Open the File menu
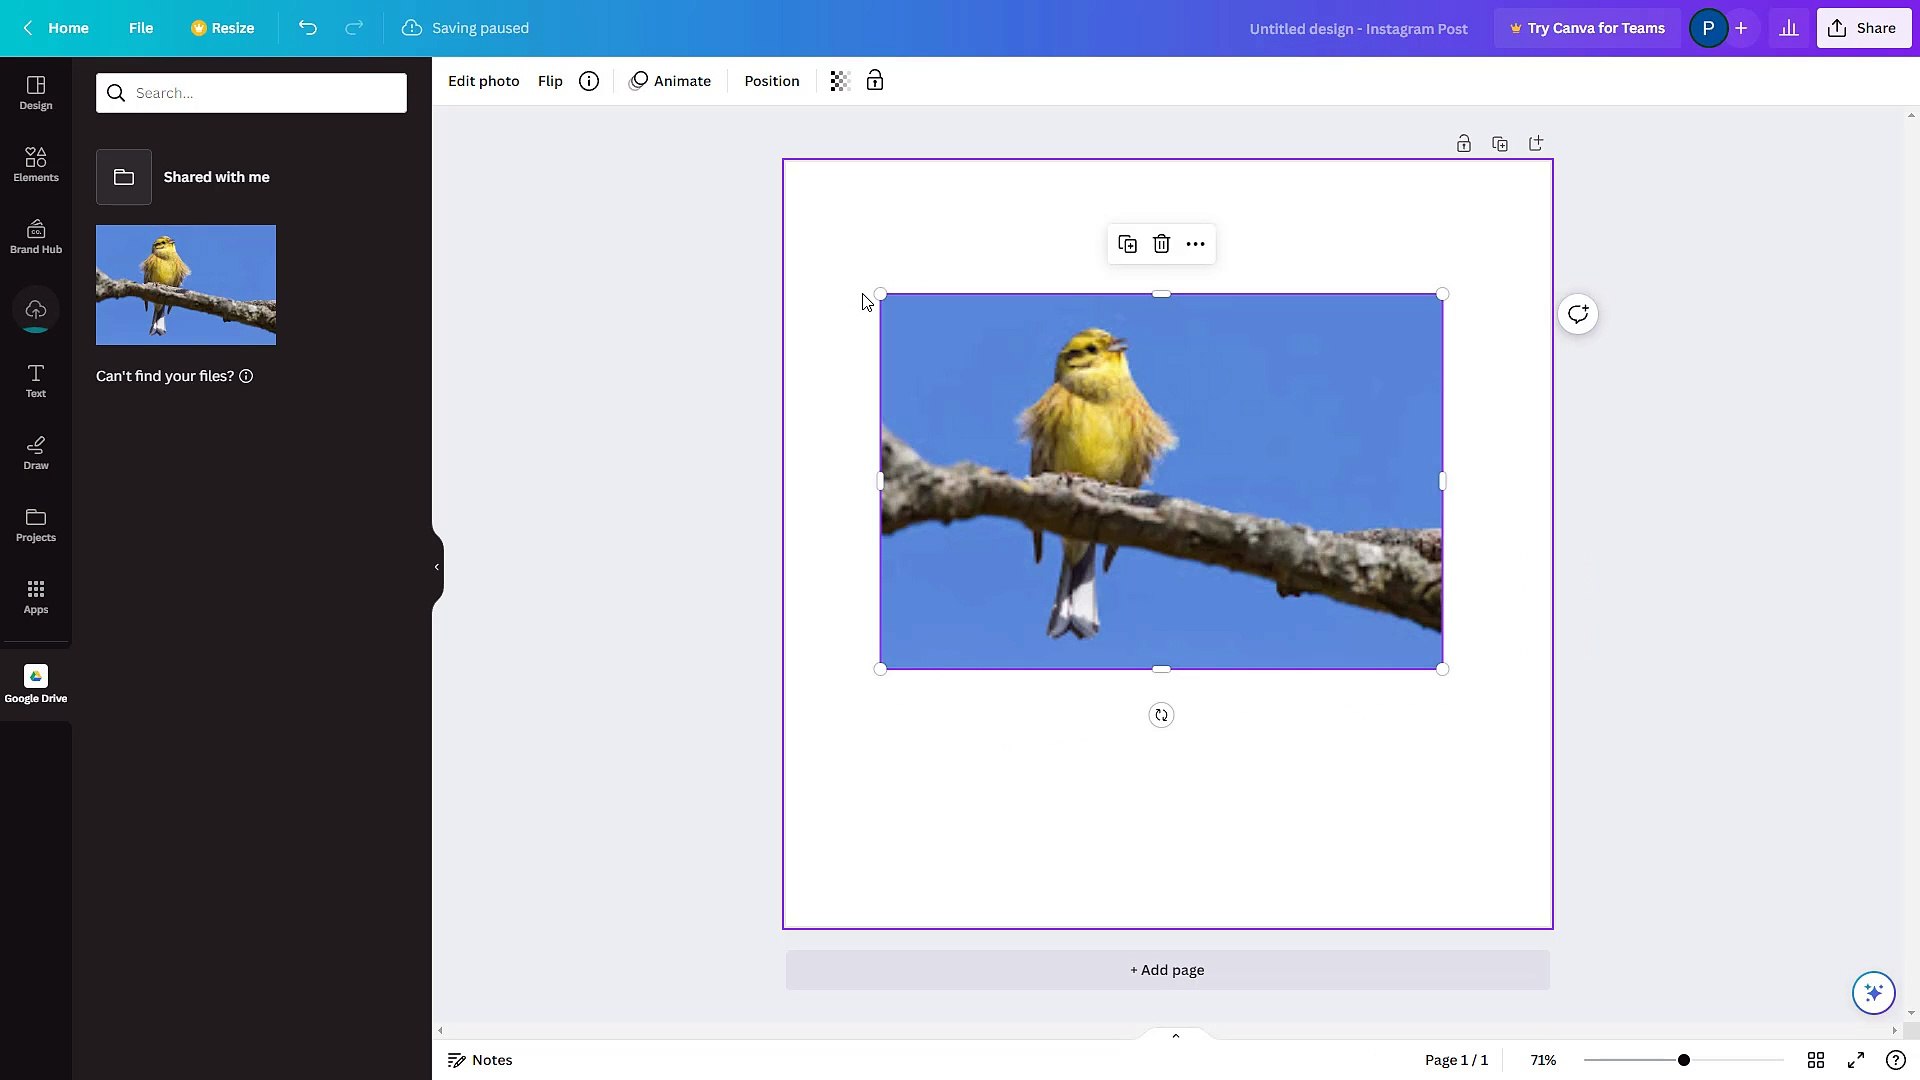 click(140, 28)
